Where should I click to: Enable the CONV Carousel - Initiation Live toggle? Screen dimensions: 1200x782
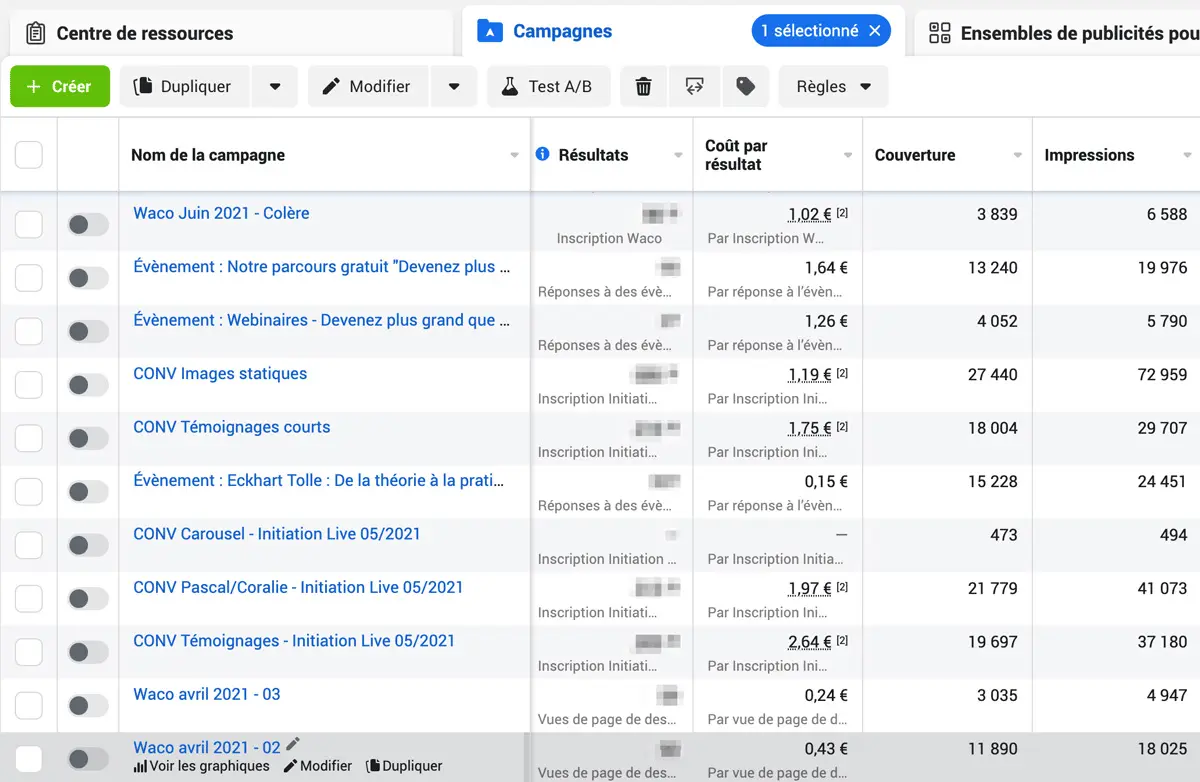coord(88,546)
